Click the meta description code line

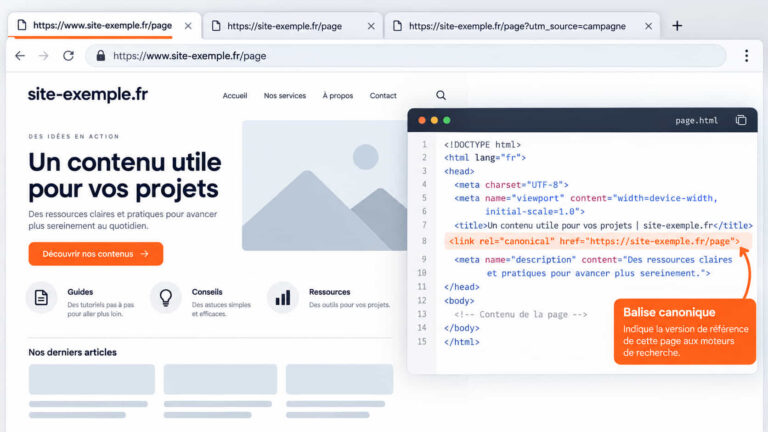(593, 266)
